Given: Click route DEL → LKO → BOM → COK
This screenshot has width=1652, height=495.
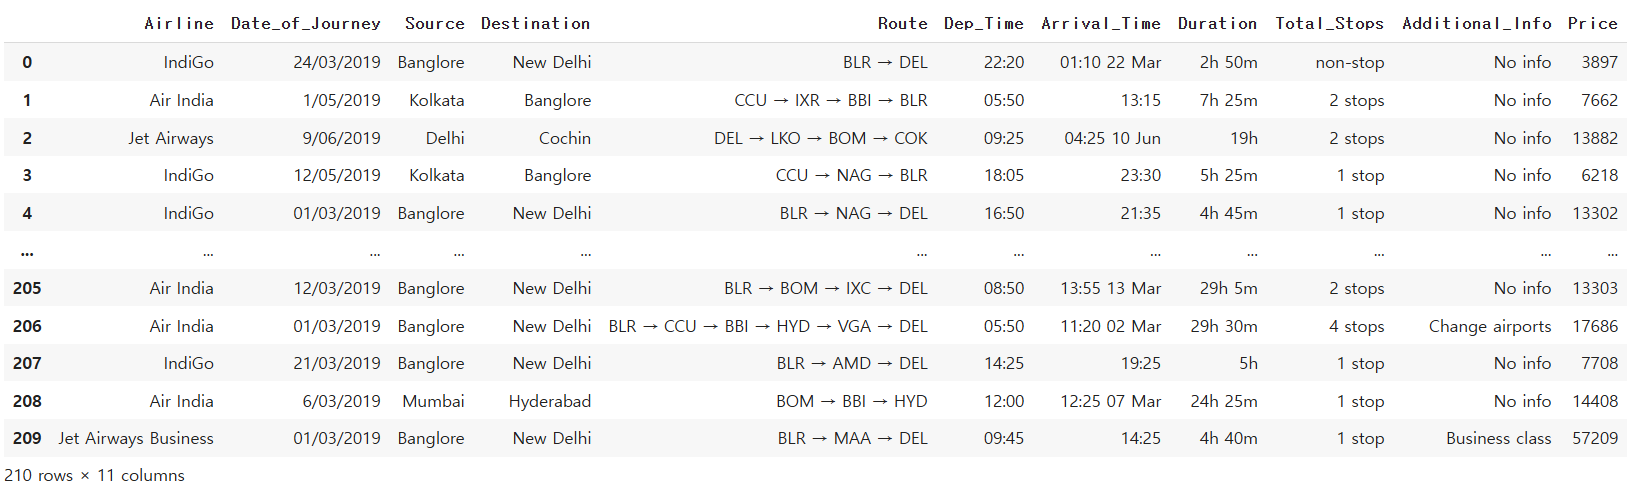Looking at the screenshot, I should pyautogui.click(x=821, y=138).
